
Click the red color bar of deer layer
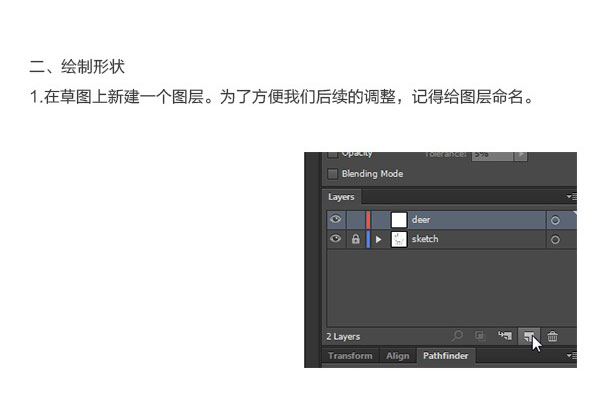point(368,220)
